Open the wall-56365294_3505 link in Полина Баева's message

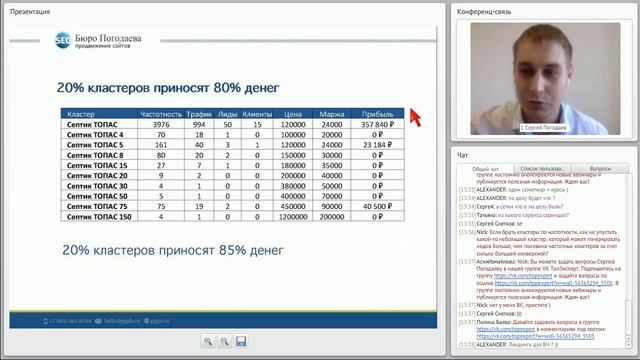[536, 336]
